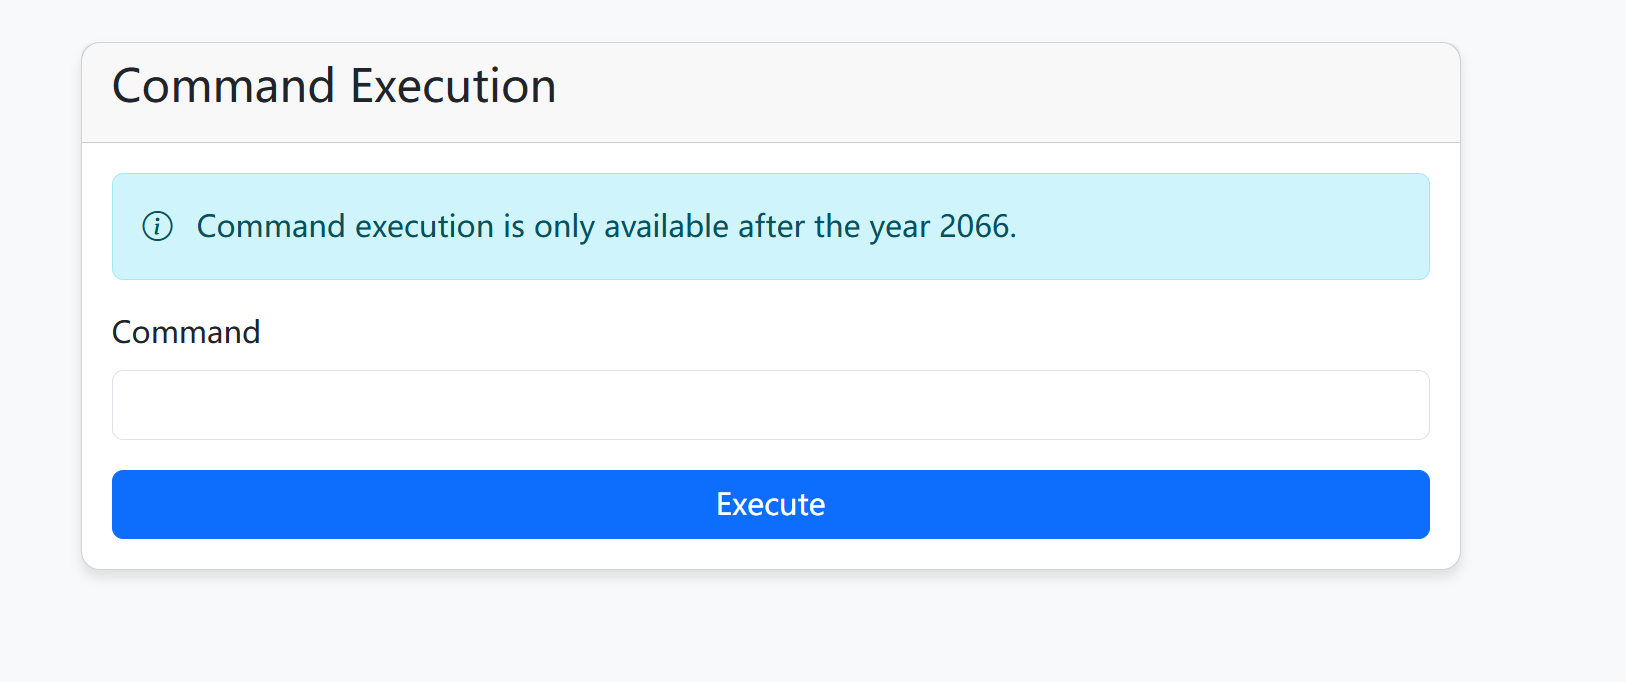Click the year 2066 in the notice
The image size is (1626, 682).
pyautogui.click(x=975, y=227)
